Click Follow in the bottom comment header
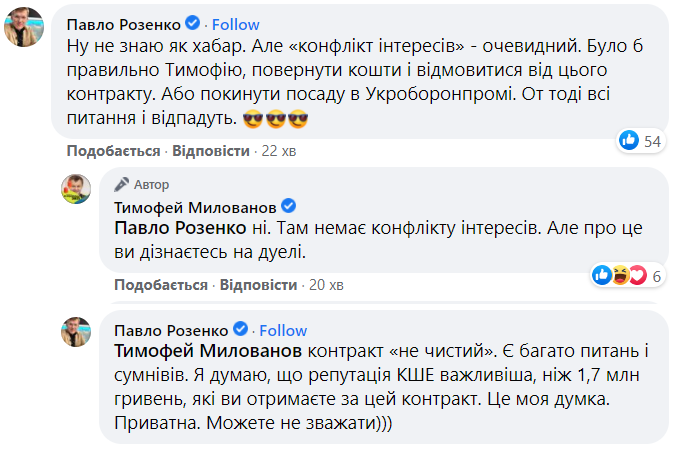The image size is (681, 450). [x=284, y=330]
